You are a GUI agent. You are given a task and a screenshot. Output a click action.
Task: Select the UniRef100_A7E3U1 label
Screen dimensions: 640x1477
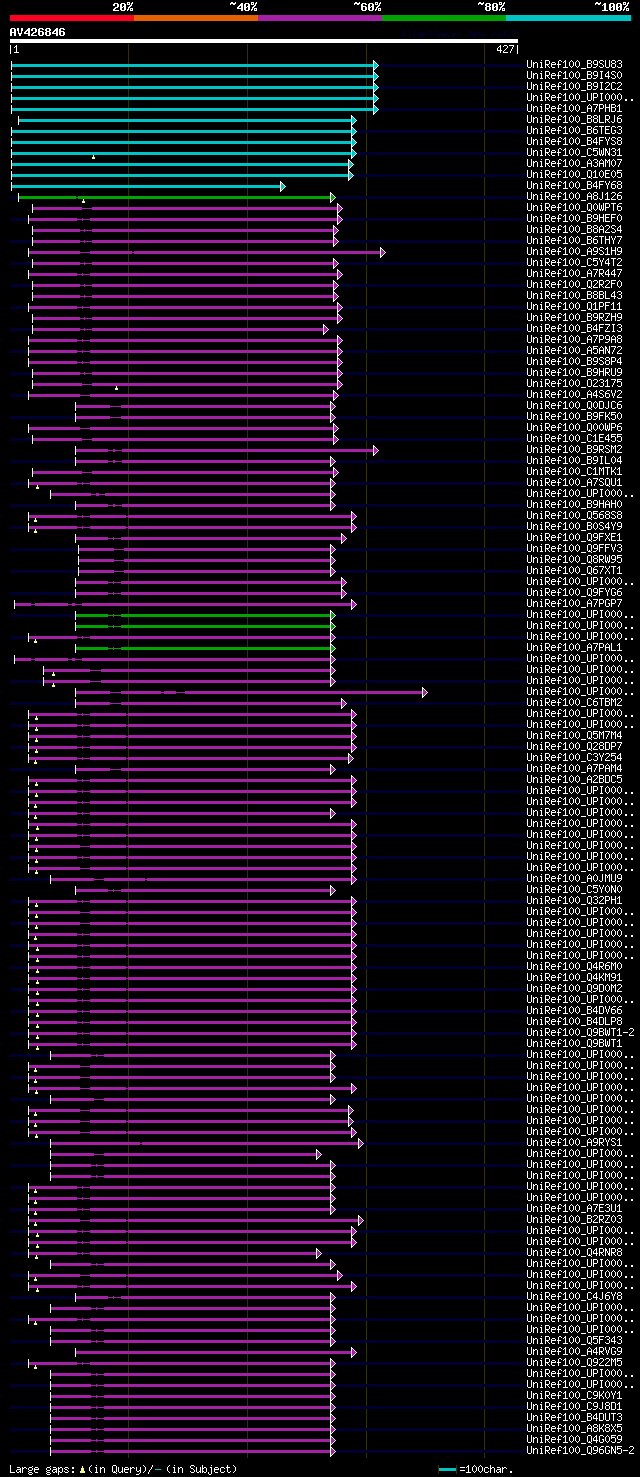[574, 1209]
